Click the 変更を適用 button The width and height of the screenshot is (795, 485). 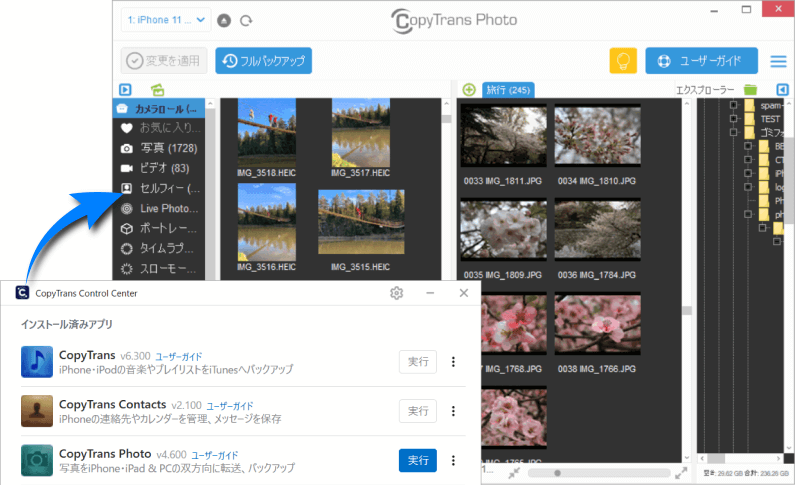(x=164, y=61)
